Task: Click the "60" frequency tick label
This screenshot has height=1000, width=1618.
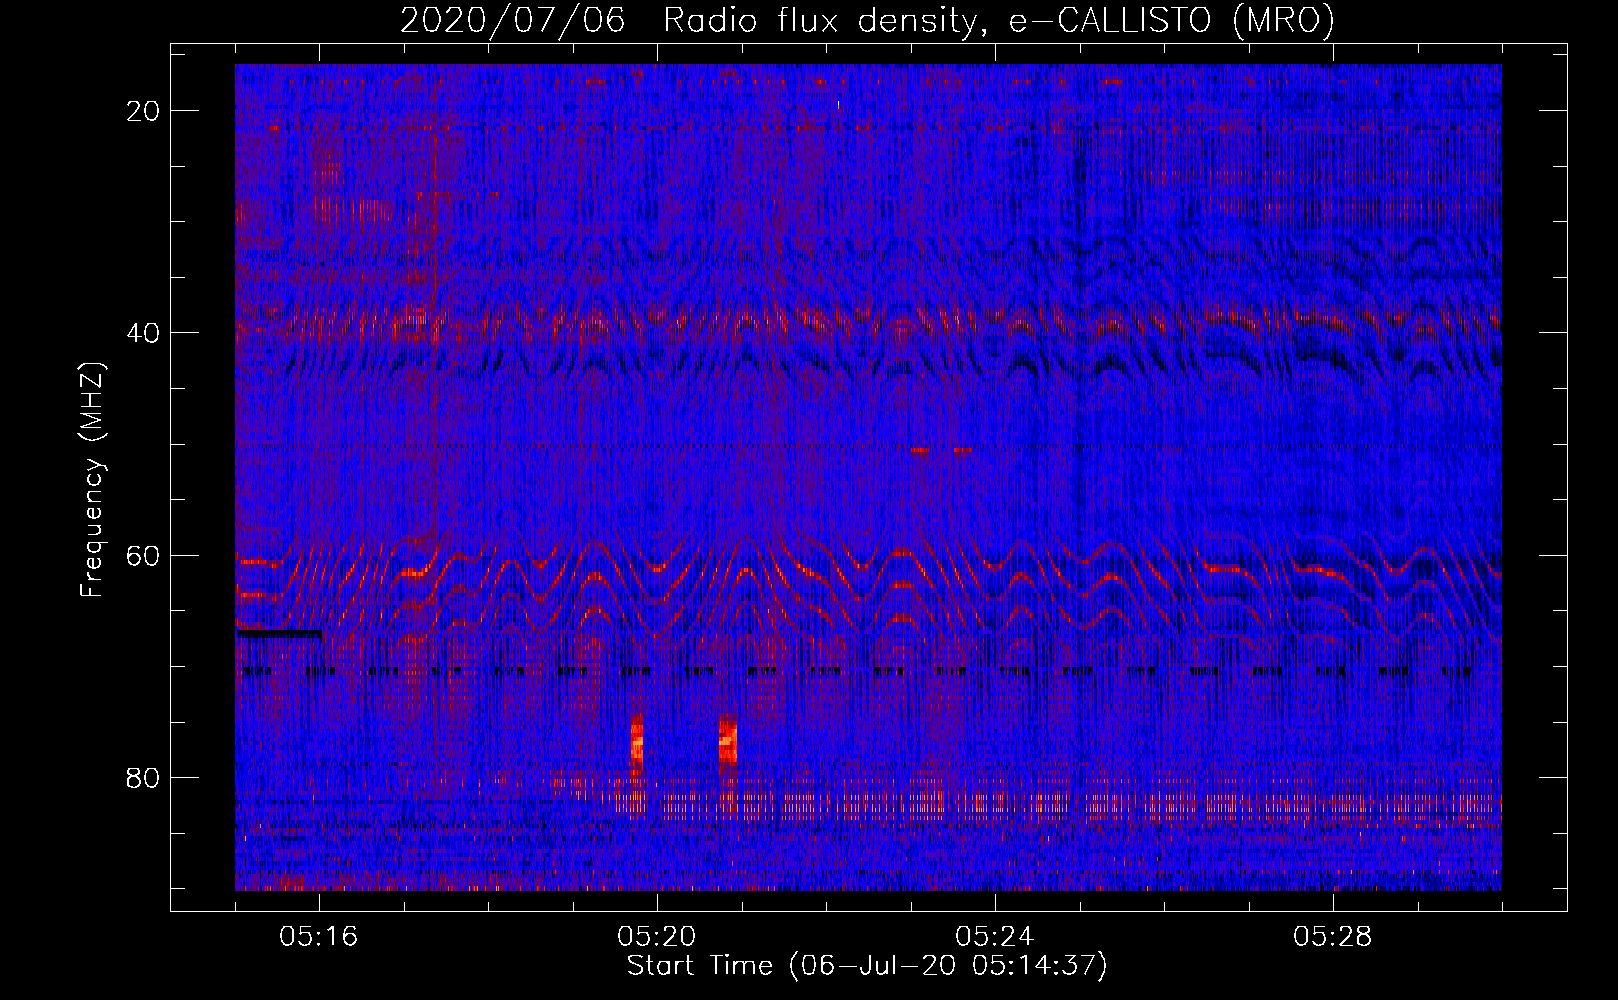Action: (144, 555)
